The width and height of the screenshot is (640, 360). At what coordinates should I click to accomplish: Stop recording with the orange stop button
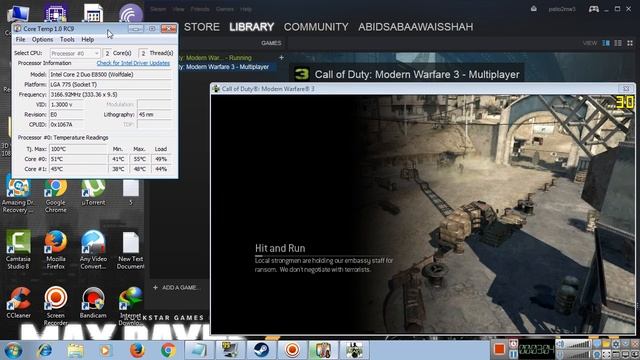point(499,349)
